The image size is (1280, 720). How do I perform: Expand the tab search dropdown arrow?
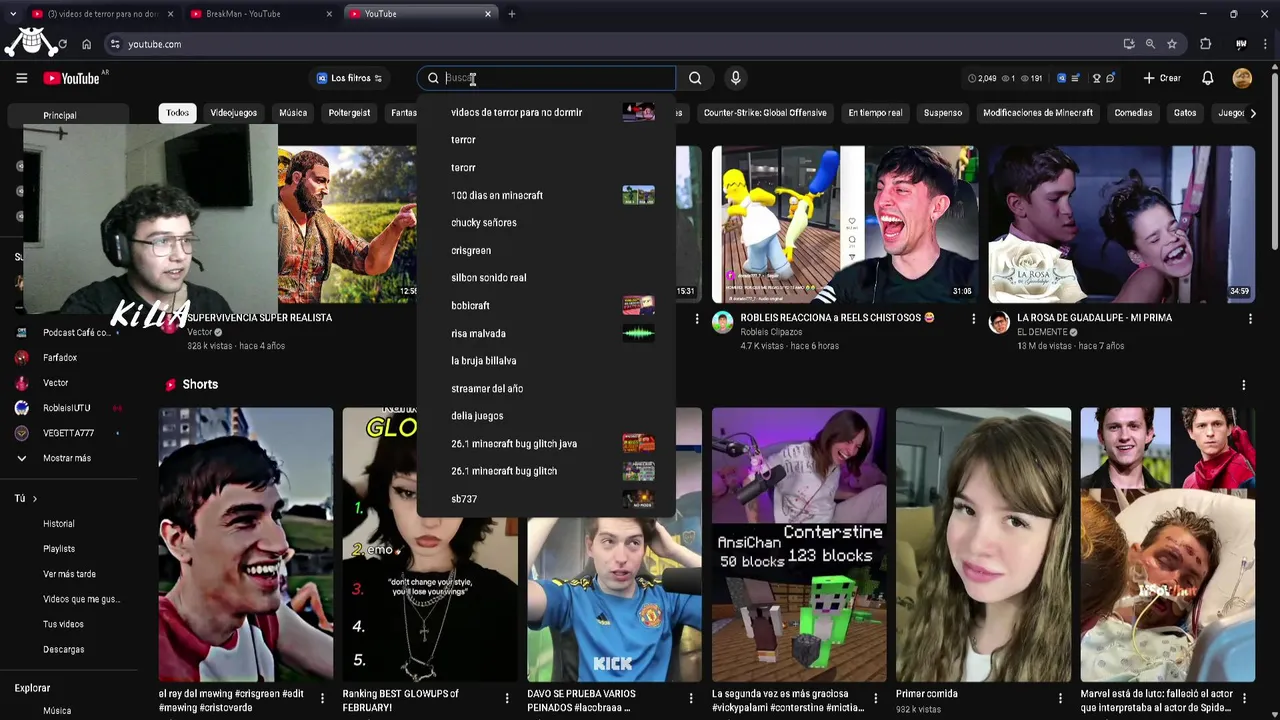[x=12, y=14]
